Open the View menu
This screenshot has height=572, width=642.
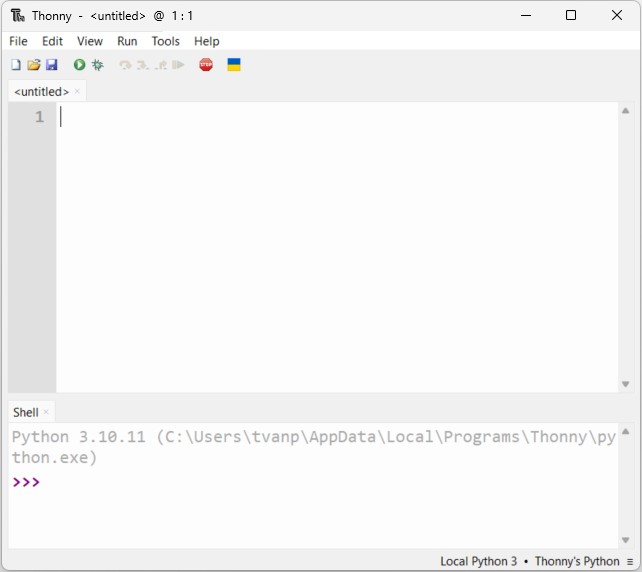(x=90, y=41)
